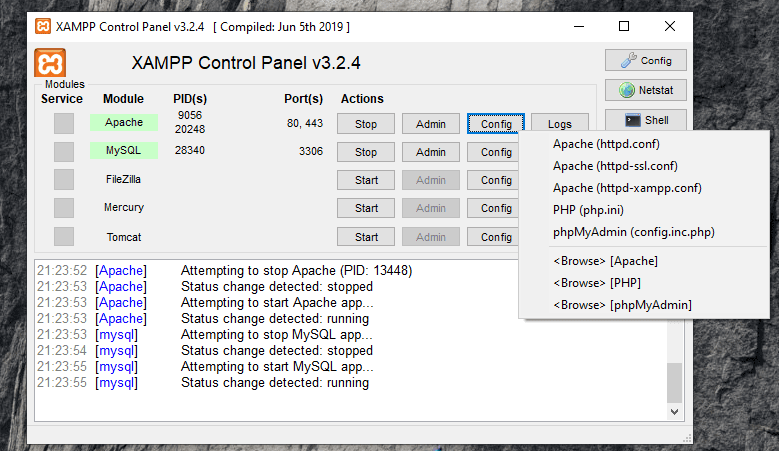Screen dimensions: 779x451
Task: Click the PID(s) column header
Action: 190,99
